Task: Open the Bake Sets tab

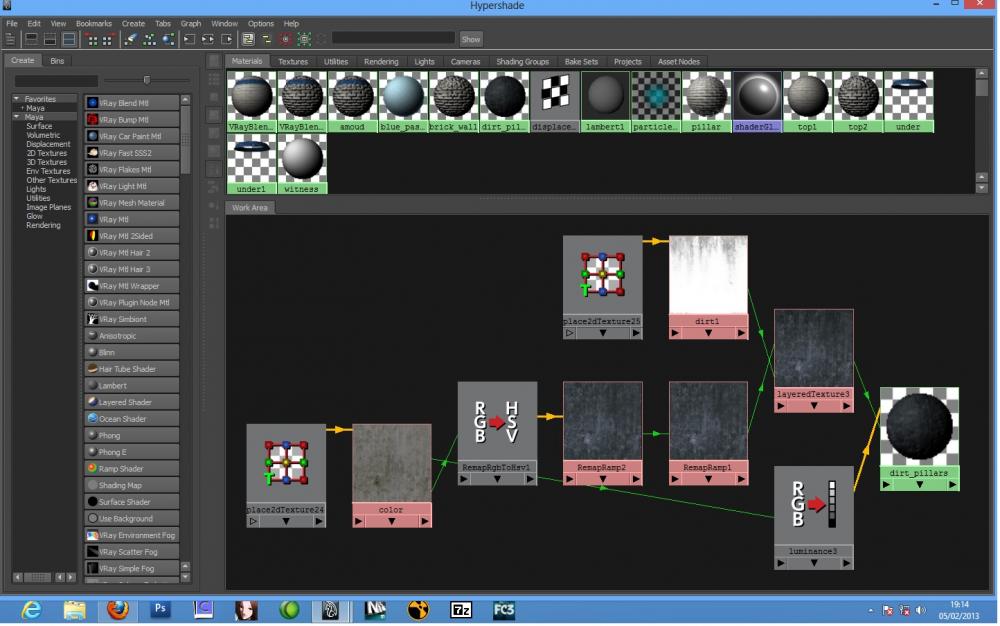Action: 581,62
